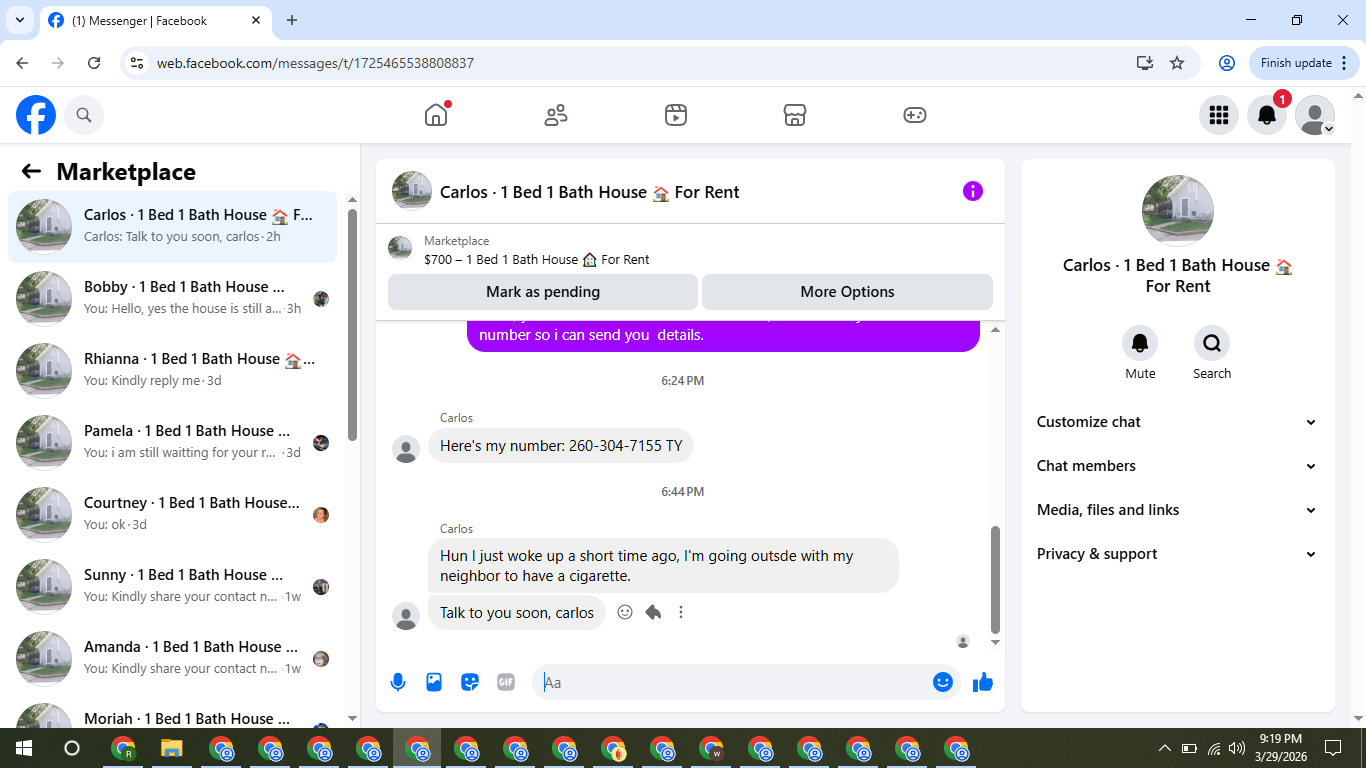Open new Chrome tab plus button

coord(292,20)
